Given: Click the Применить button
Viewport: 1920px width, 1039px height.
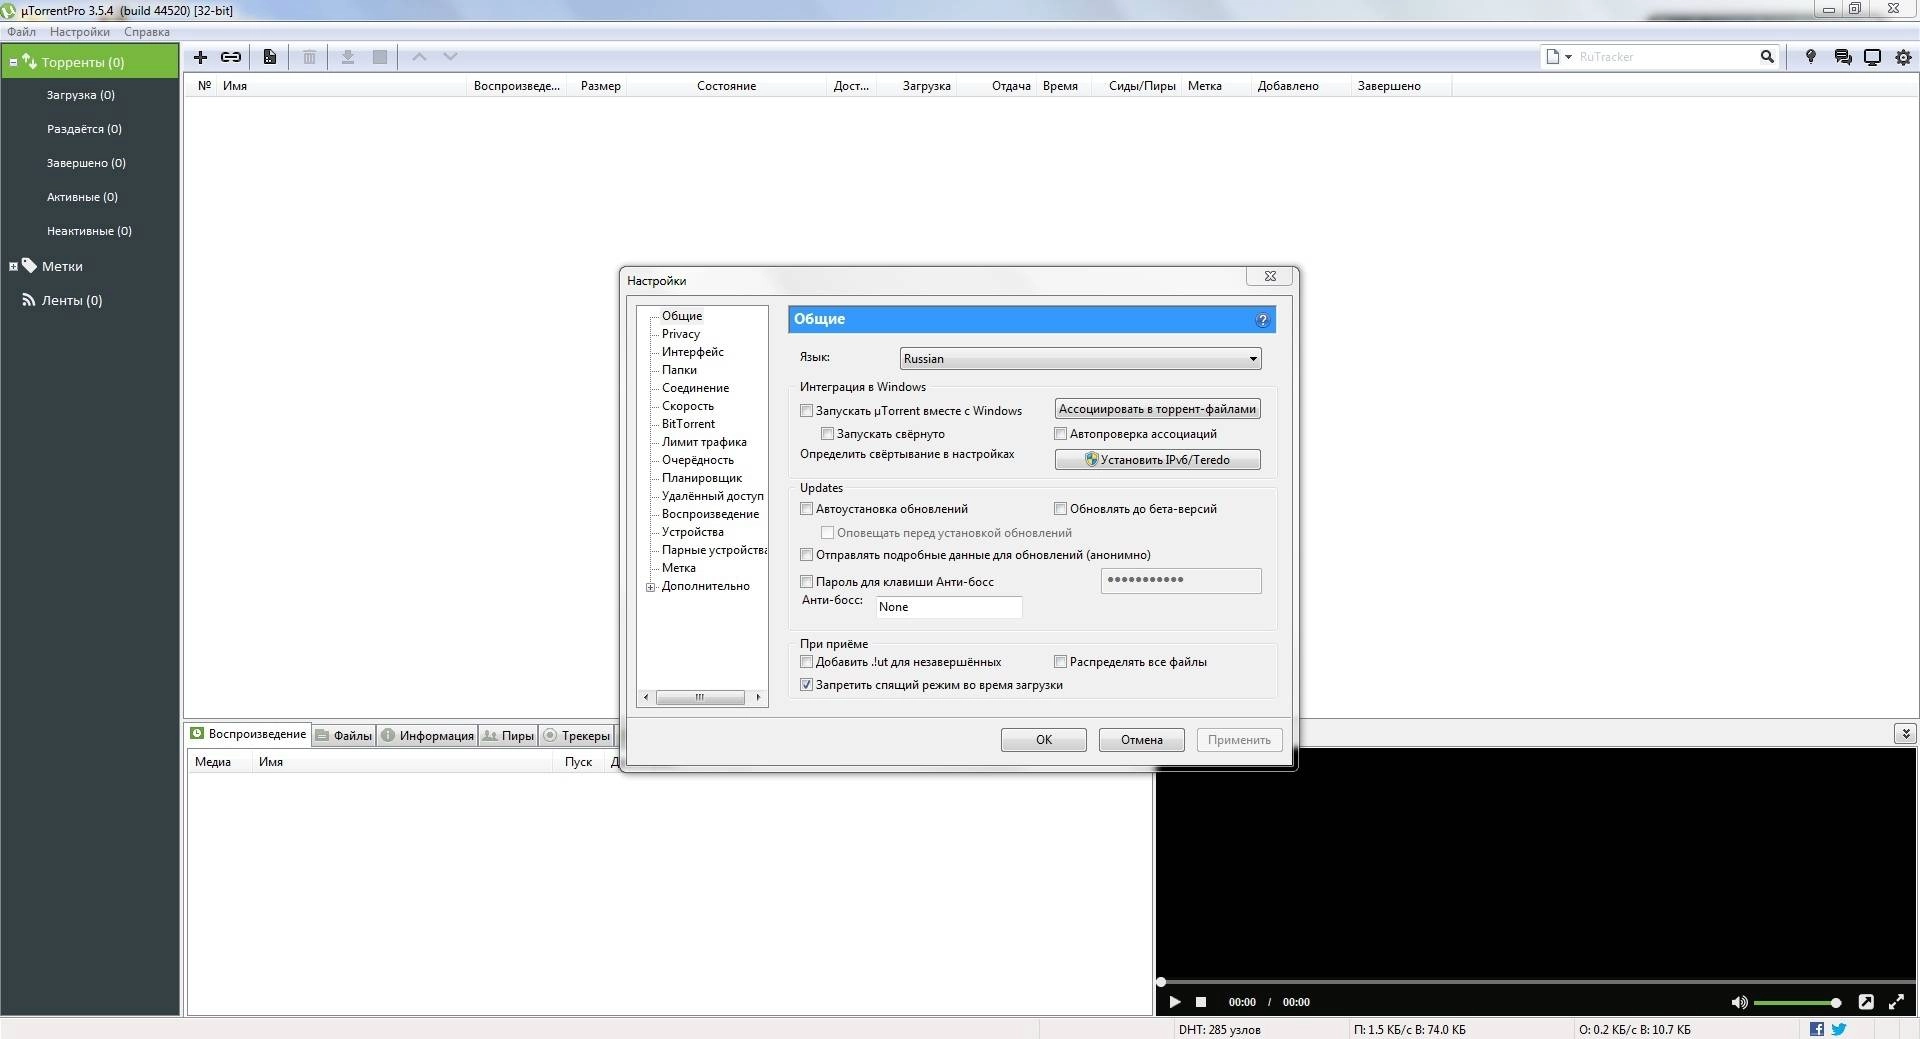Looking at the screenshot, I should pos(1239,740).
